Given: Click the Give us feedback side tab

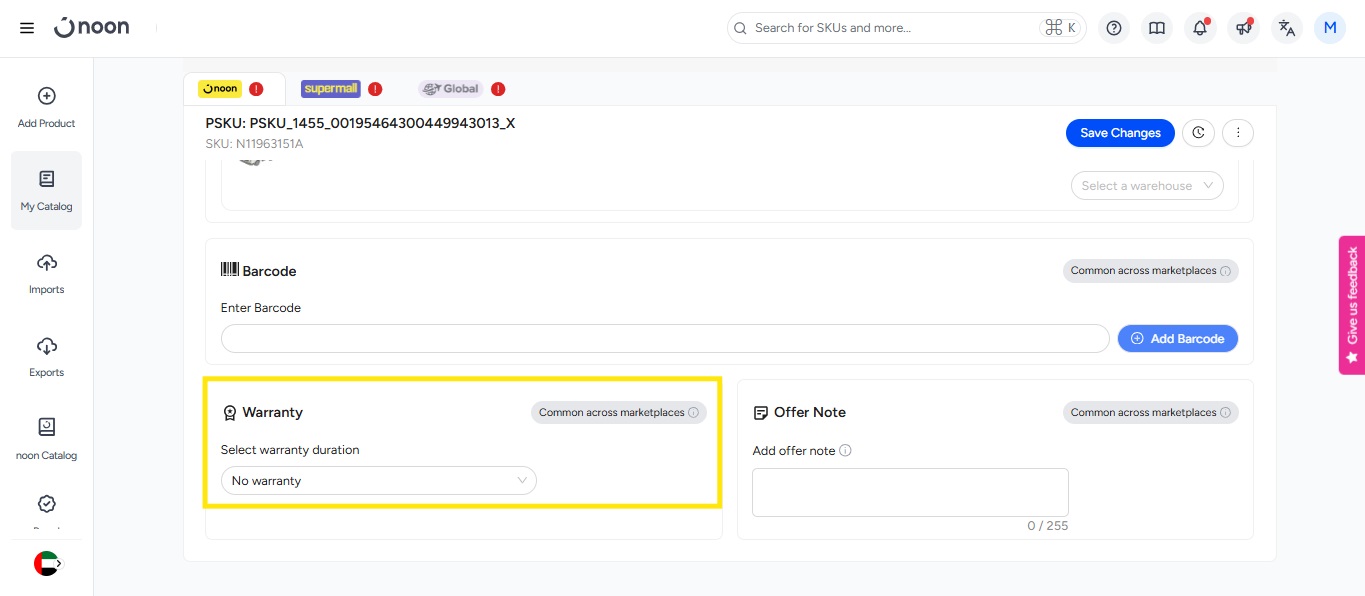Looking at the screenshot, I should pyautogui.click(x=1352, y=305).
